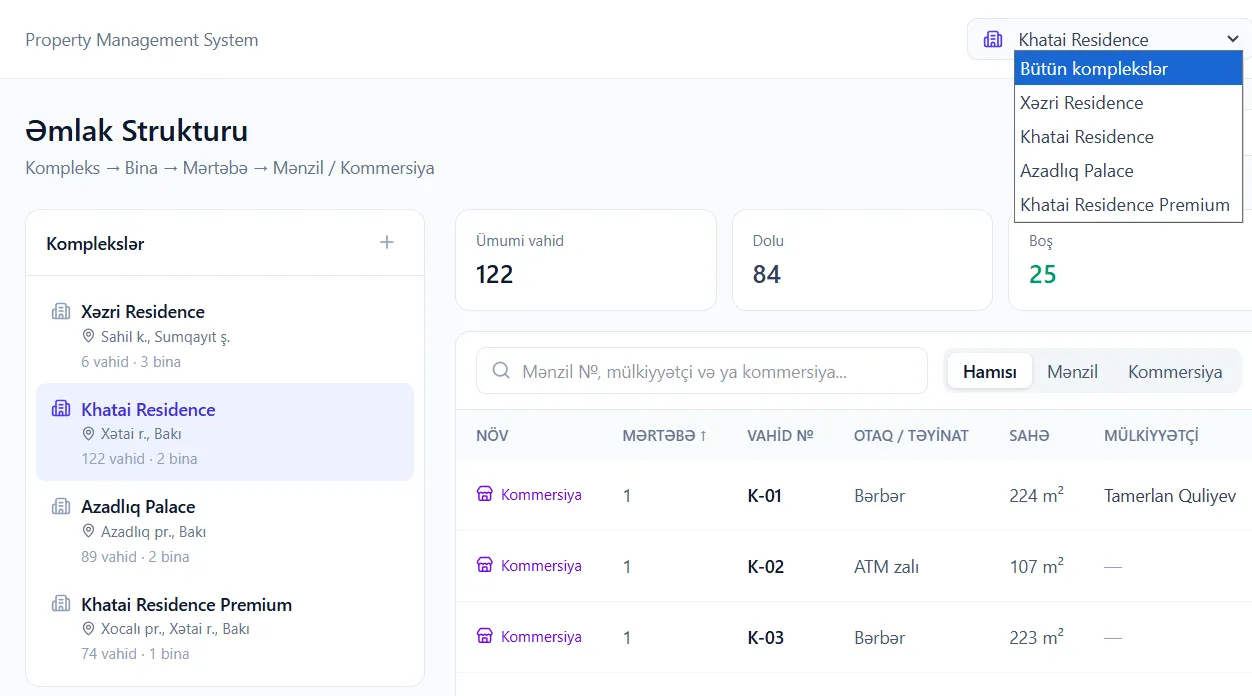Viewport: 1252px width, 696px height.
Task: Open the K-02 ATM zalı row
Action: click(853, 566)
